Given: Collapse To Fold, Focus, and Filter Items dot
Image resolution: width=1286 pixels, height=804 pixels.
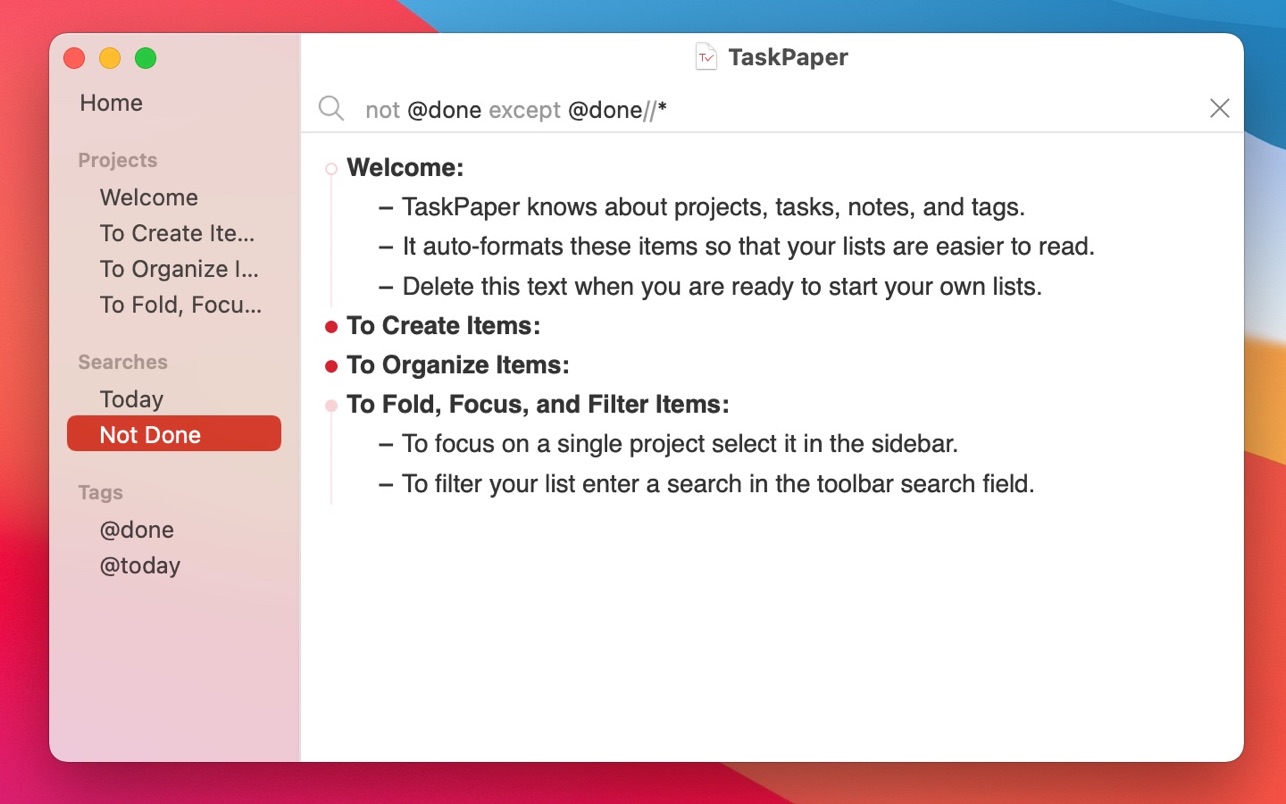Looking at the screenshot, I should pos(331,406).
